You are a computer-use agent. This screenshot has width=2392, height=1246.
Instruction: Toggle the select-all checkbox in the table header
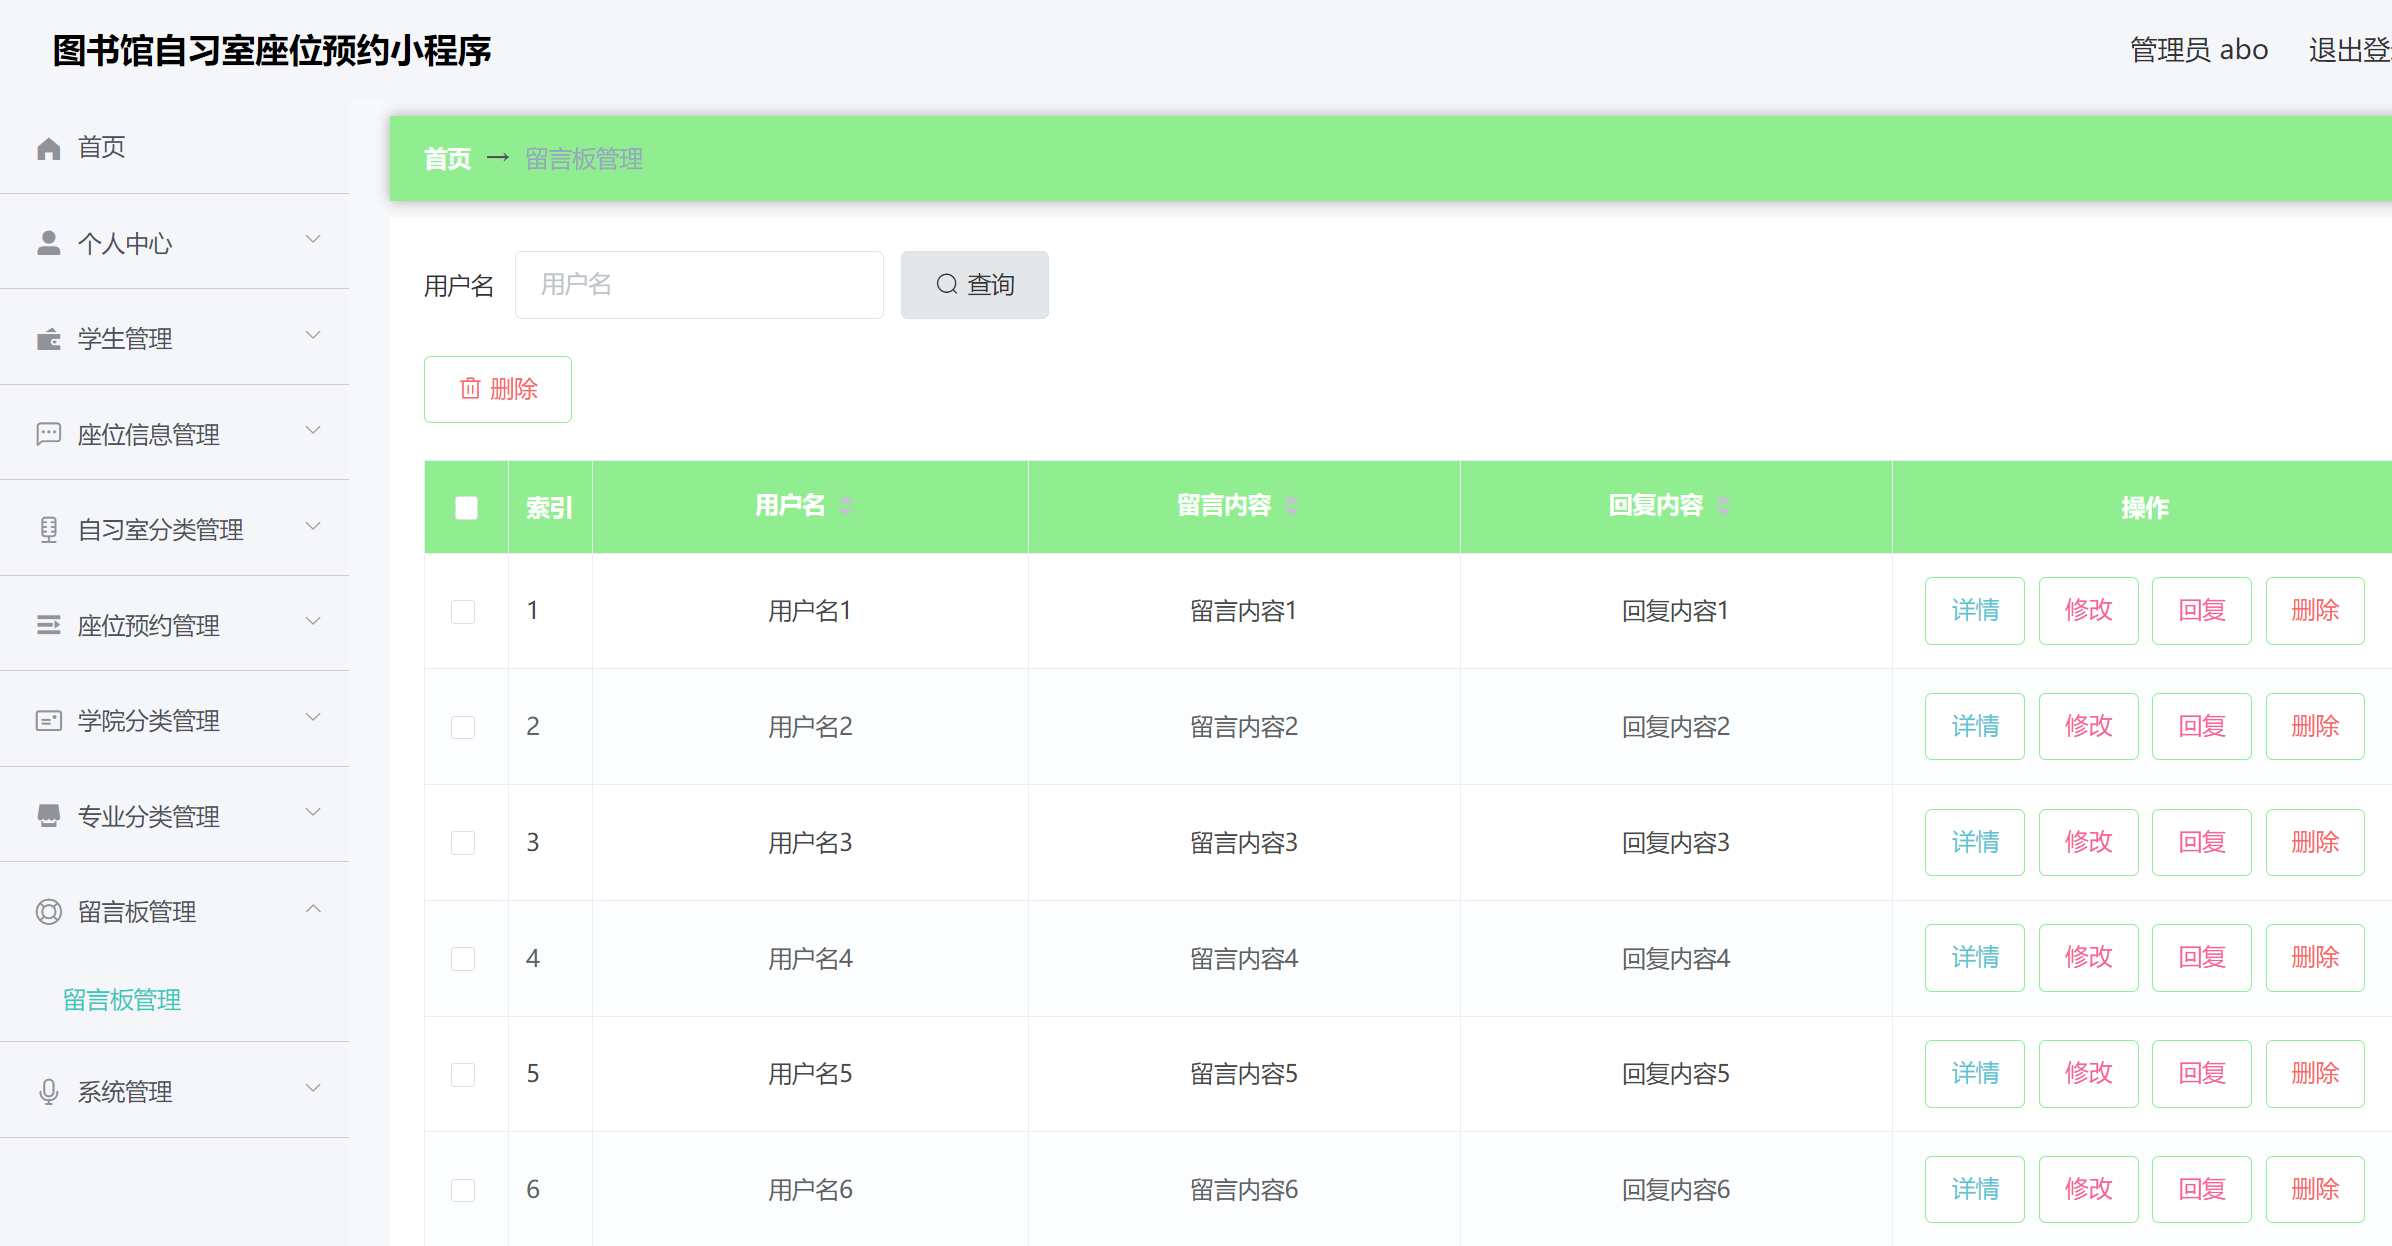[x=466, y=508]
